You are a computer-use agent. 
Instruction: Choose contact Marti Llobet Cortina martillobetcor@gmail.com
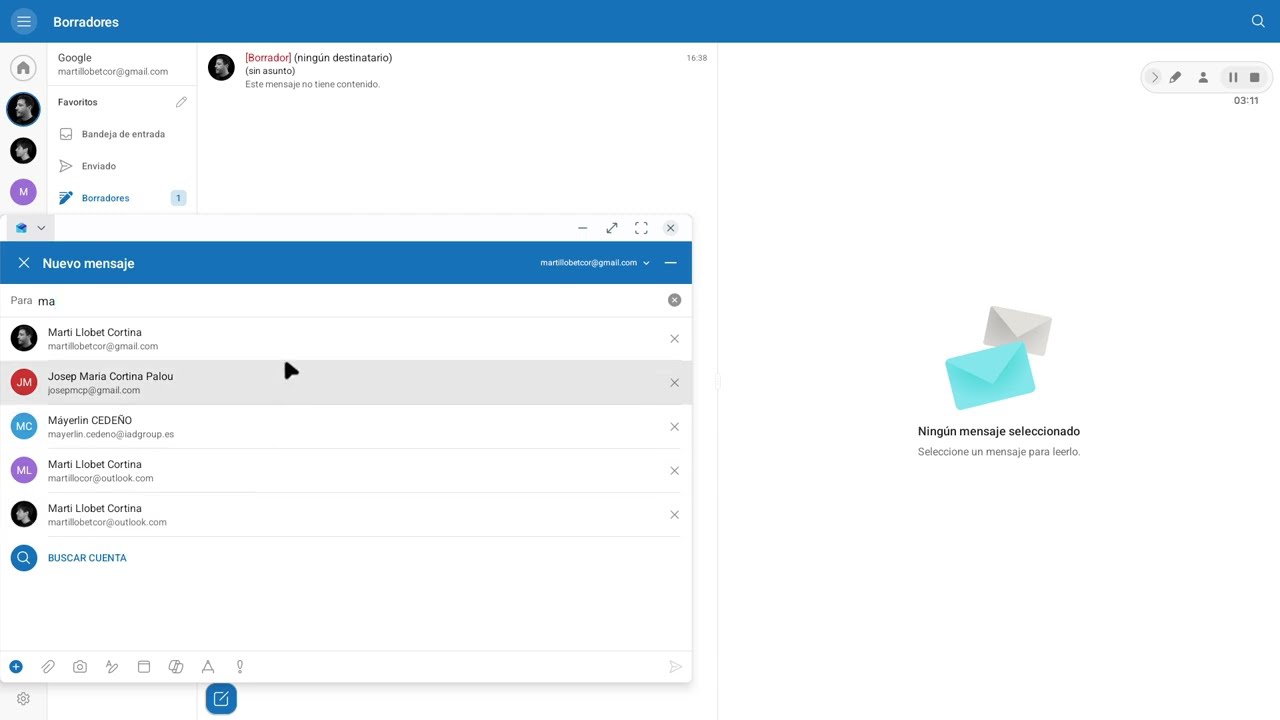346,339
